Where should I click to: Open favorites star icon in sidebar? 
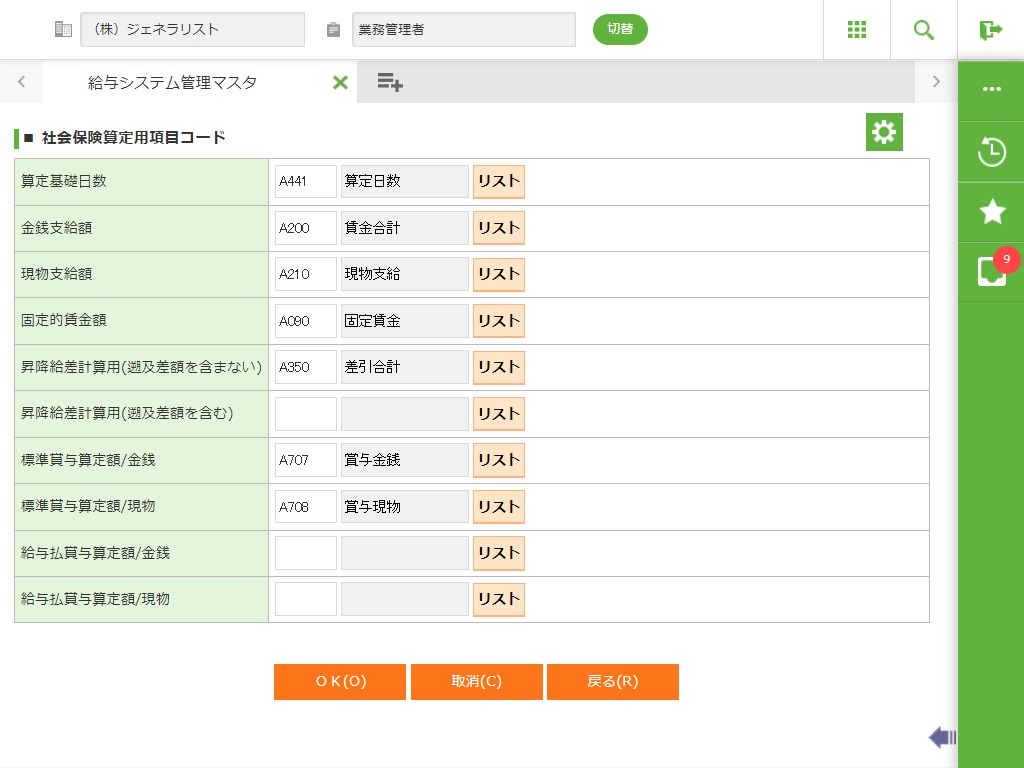(991, 211)
